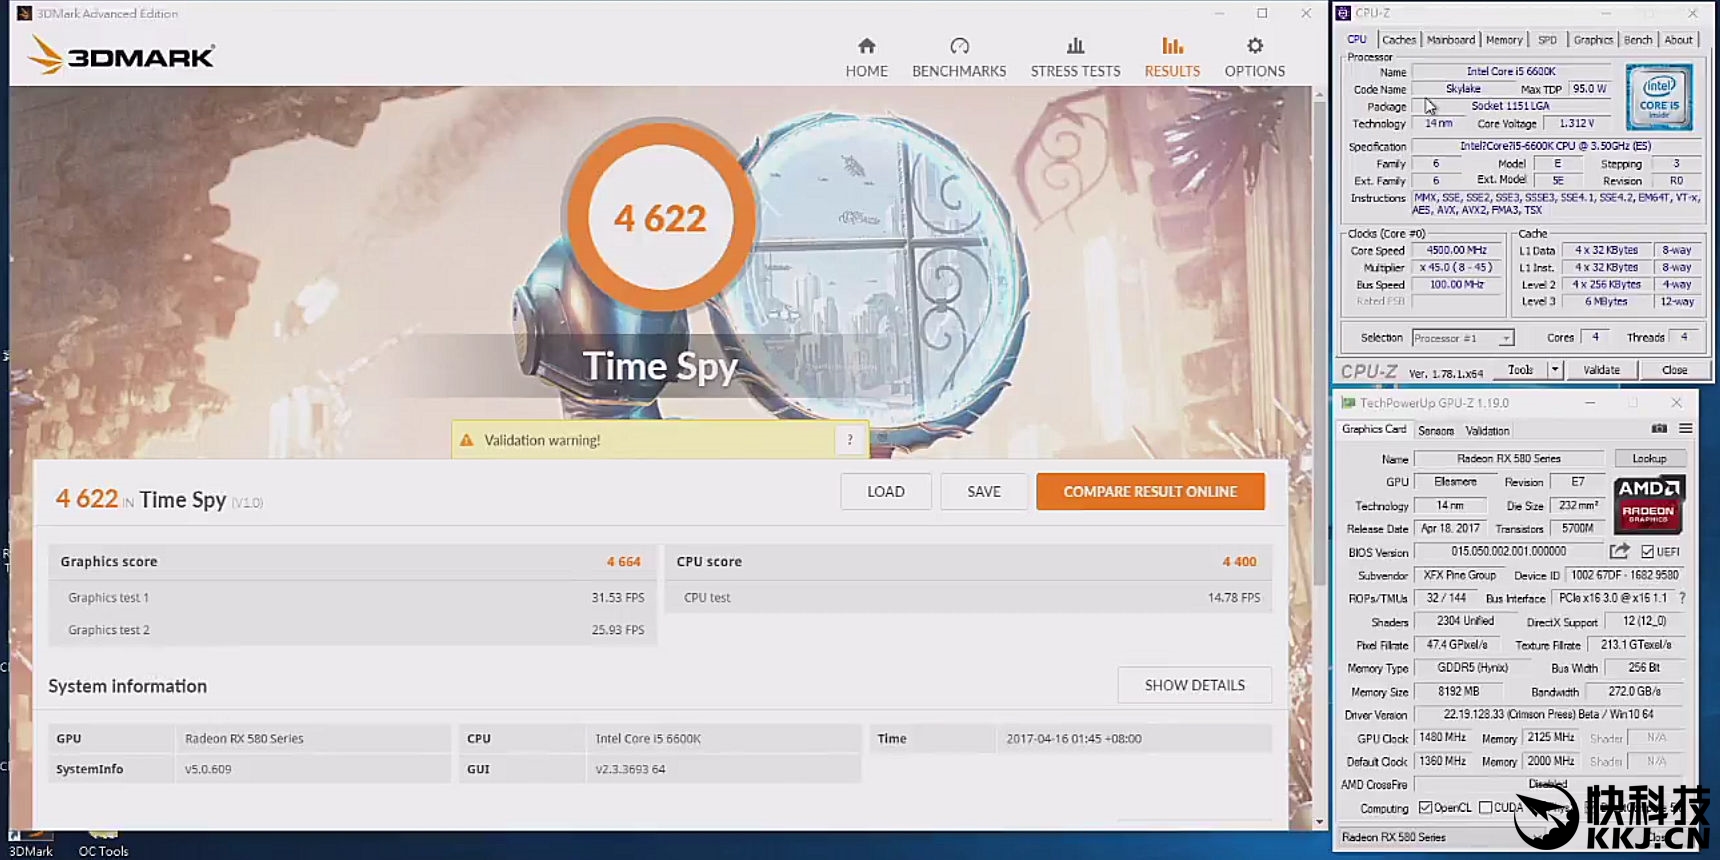Switch to the Mainboard tab in CPU-Z
The height and width of the screenshot is (860, 1720).
coord(1450,40)
